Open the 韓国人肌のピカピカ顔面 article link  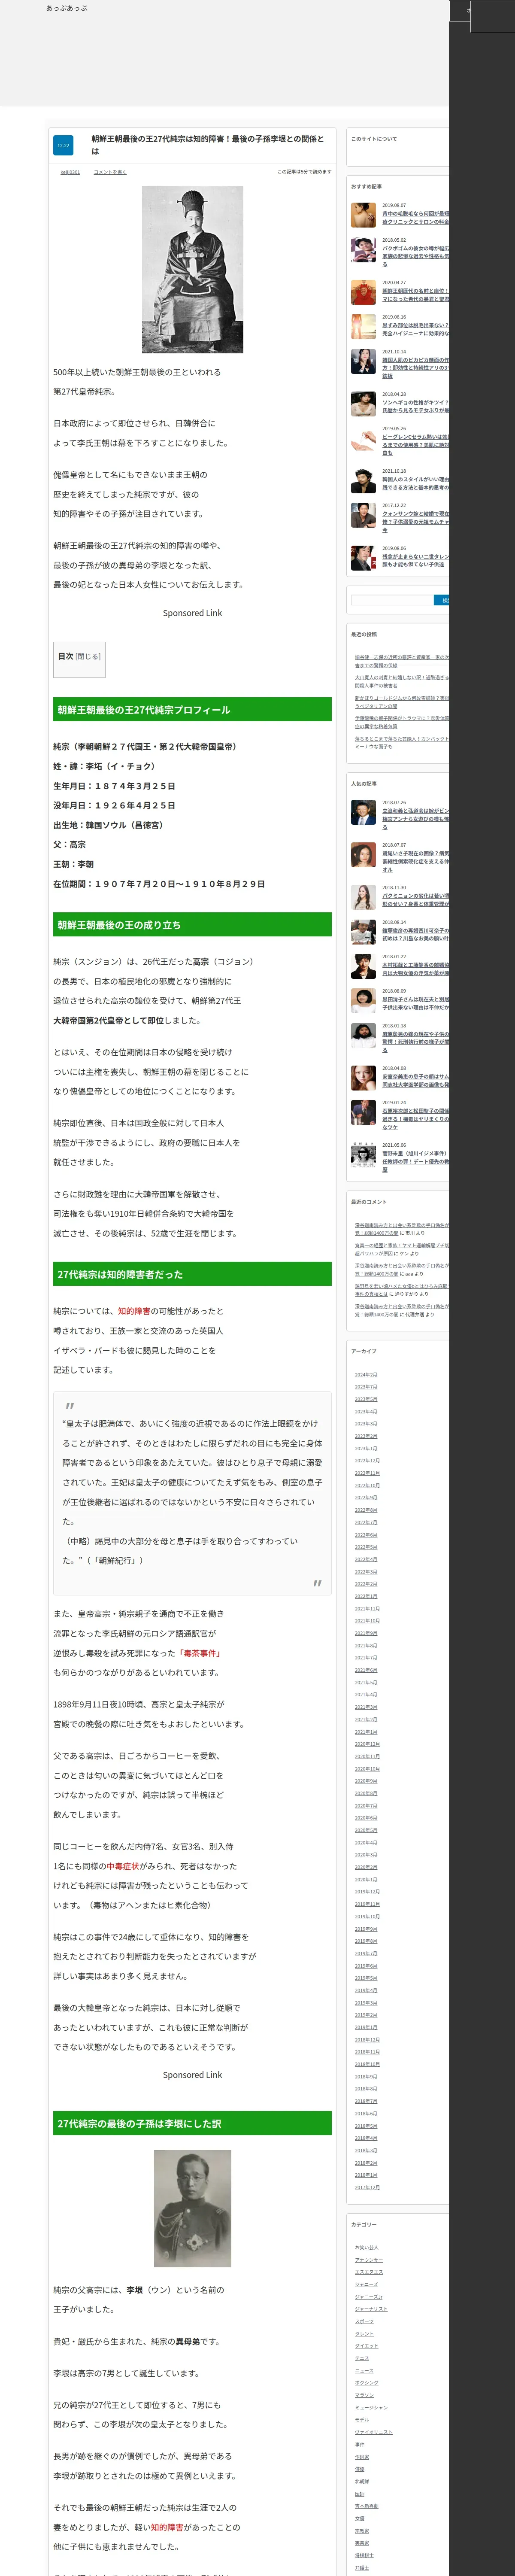click(415, 368)
